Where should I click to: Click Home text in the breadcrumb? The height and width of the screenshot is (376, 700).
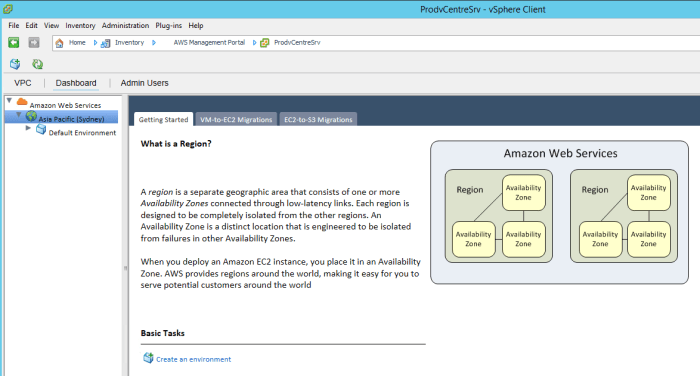77,42
